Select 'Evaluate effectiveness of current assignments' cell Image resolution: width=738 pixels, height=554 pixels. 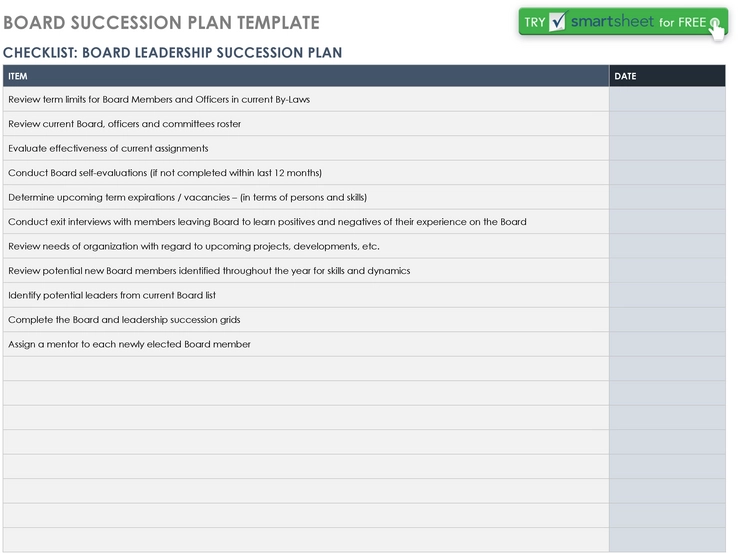pyautogui.click(x=306, y=148)
